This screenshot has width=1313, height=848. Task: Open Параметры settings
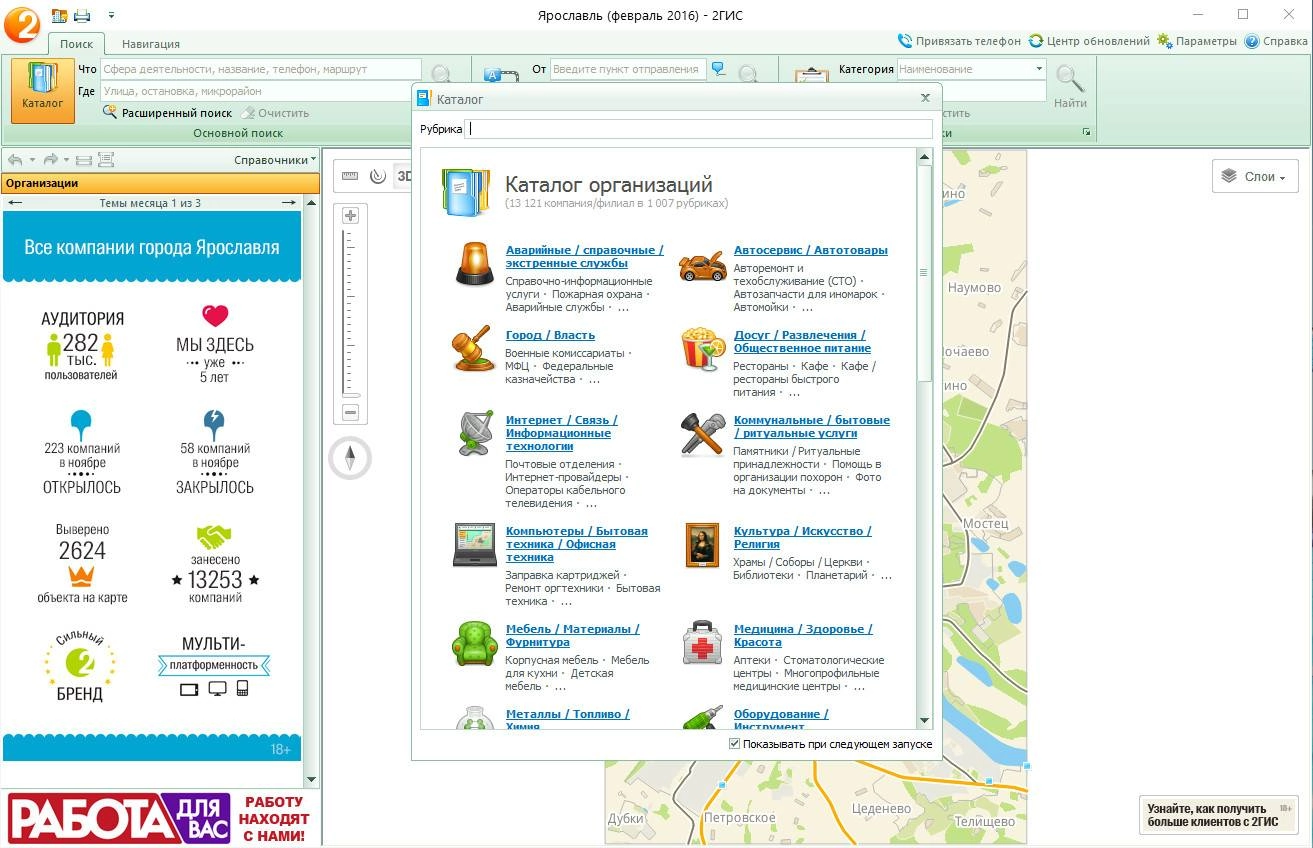pos(1197,41)
